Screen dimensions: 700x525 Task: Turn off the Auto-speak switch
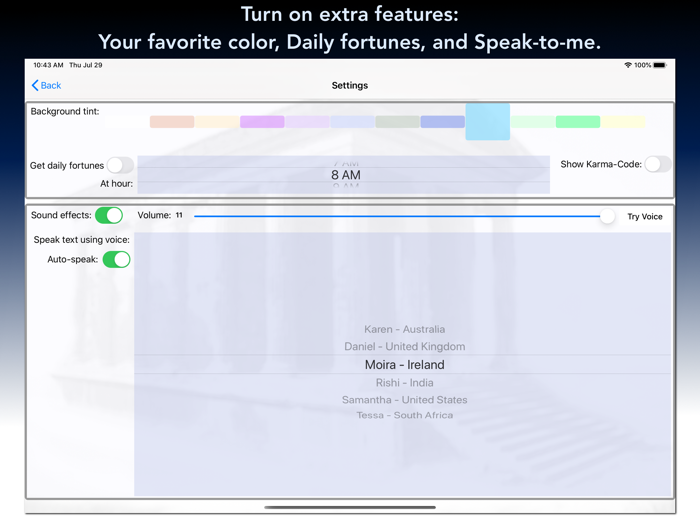(117, 259)
